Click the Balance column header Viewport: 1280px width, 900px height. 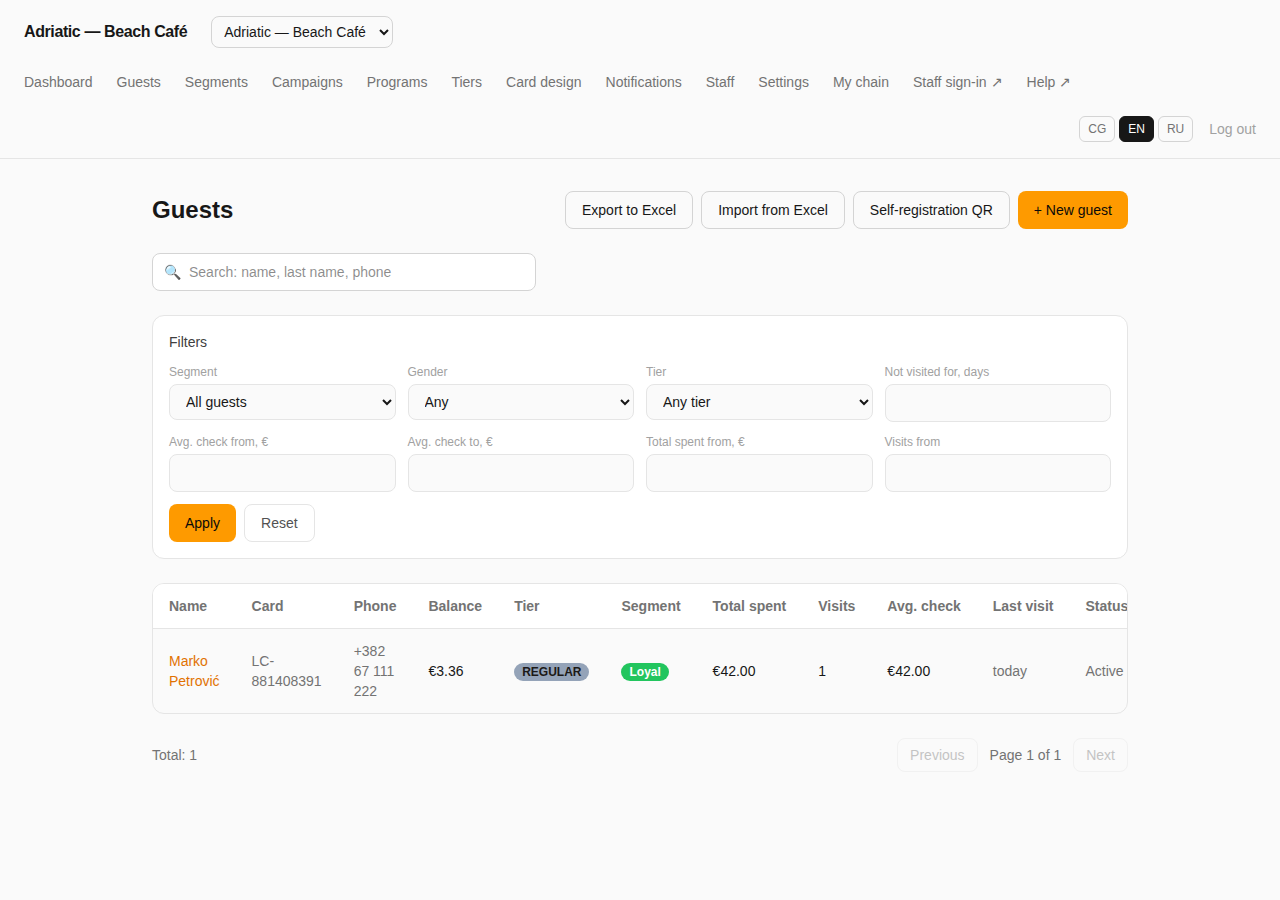tap(455, 606)
